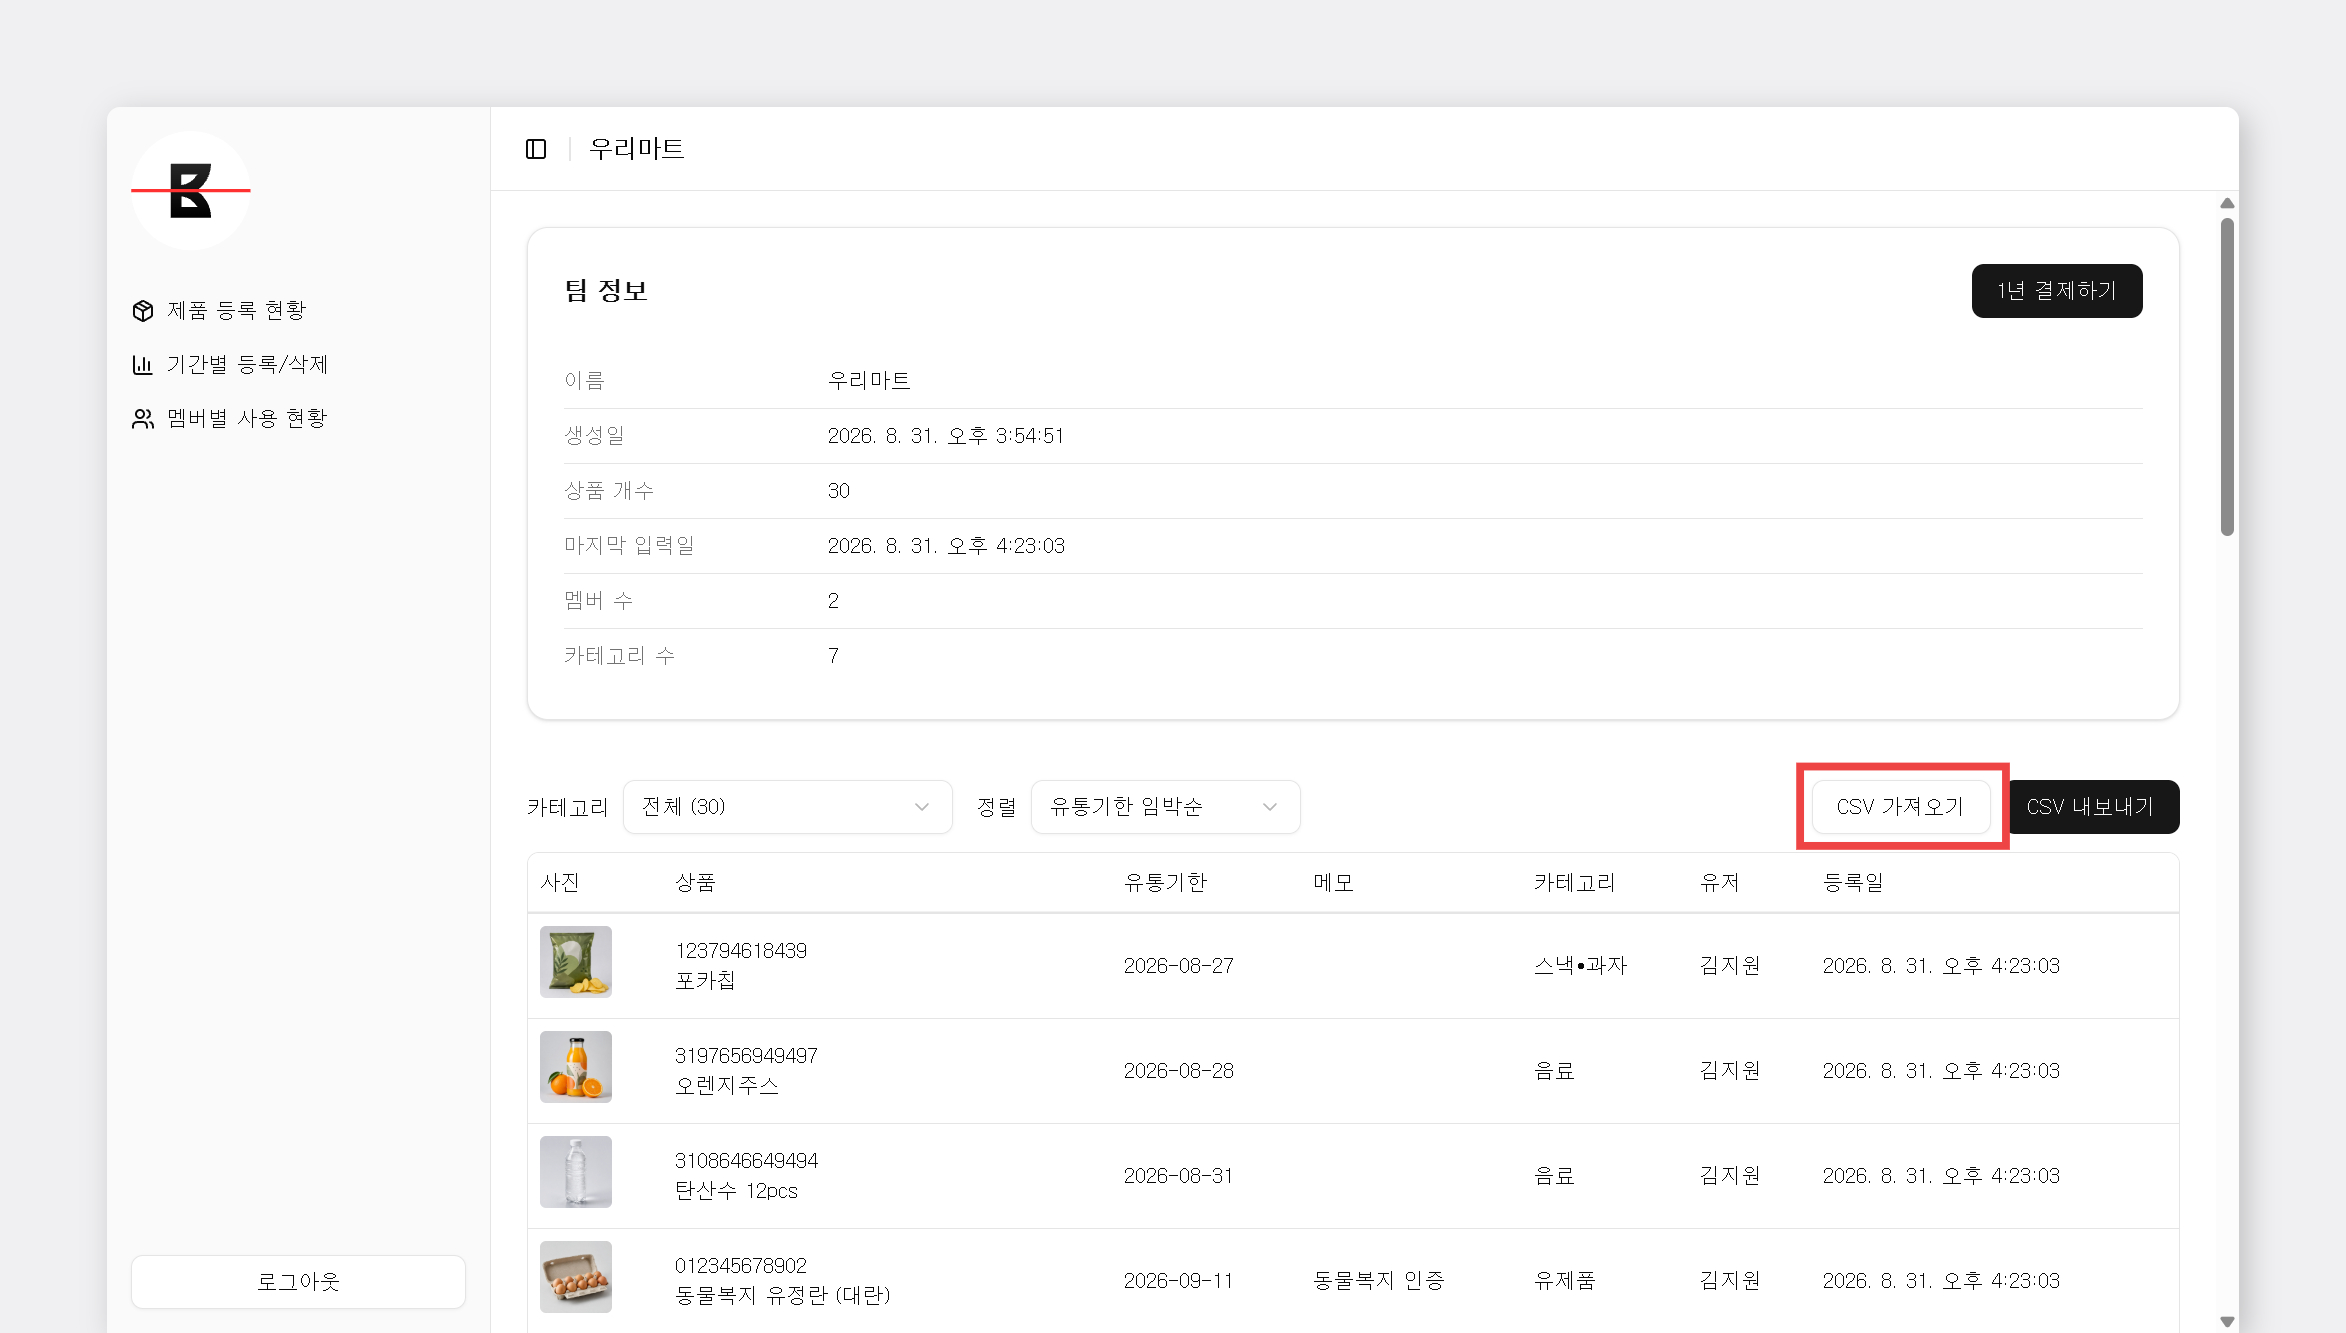Click the 사진 column header
This screenshot has height=1333, width=2346.
point(560,883)
